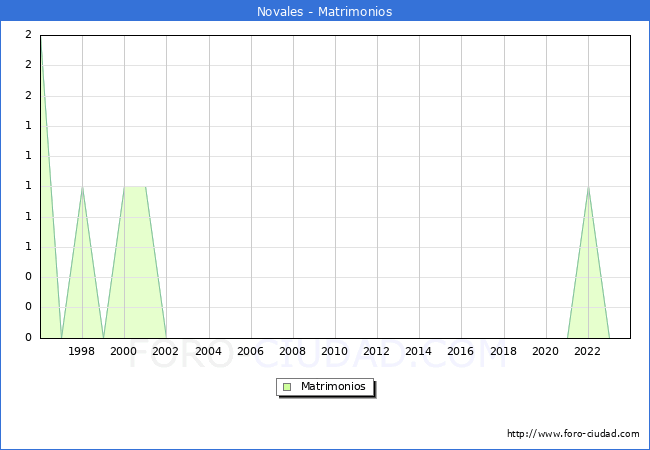Click the 2008 x-axis label
The width and height of the screenshot is (650, 450).
[292, 351]
